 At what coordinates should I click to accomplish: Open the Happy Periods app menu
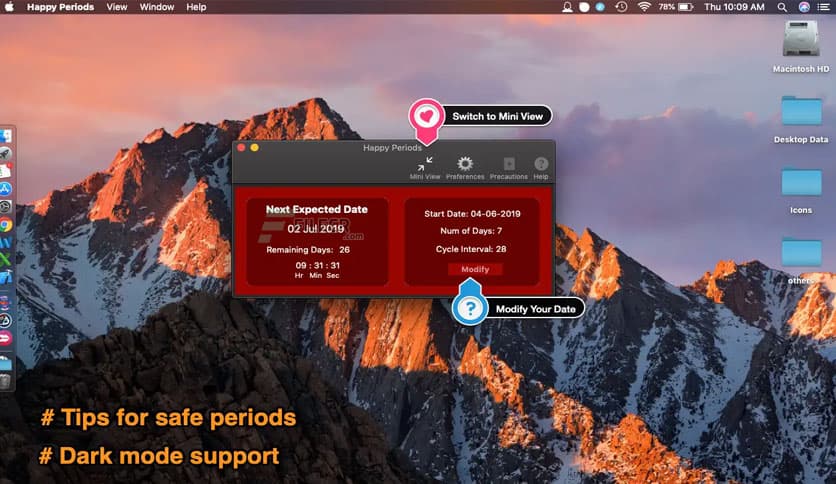(61, 7)
